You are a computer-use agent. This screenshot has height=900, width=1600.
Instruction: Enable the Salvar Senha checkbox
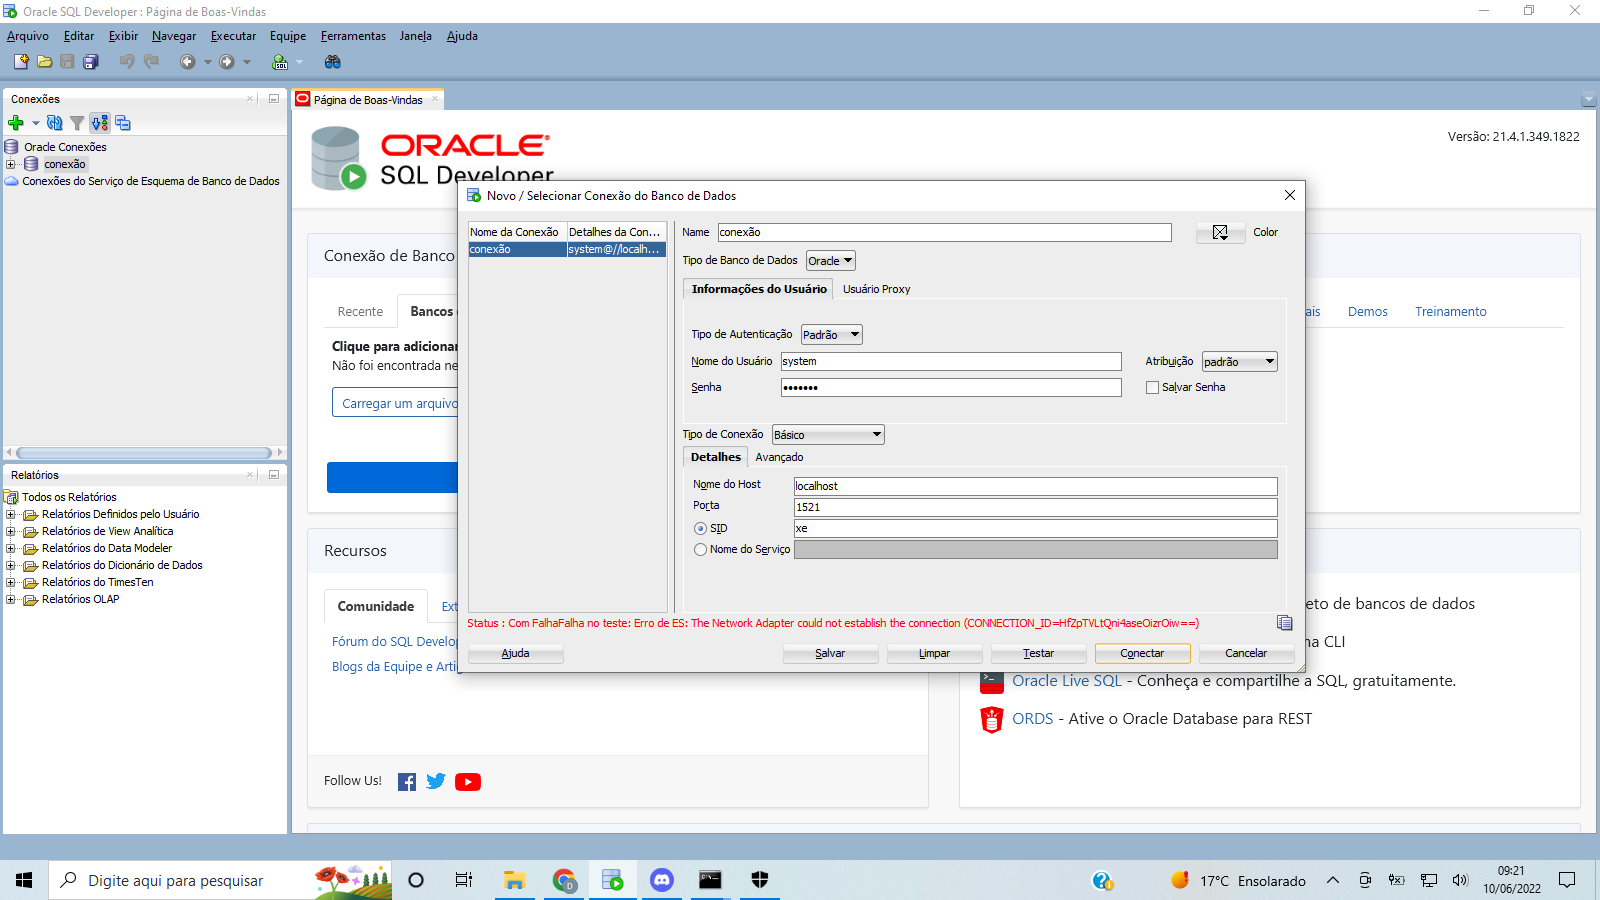coord(1152,387)
